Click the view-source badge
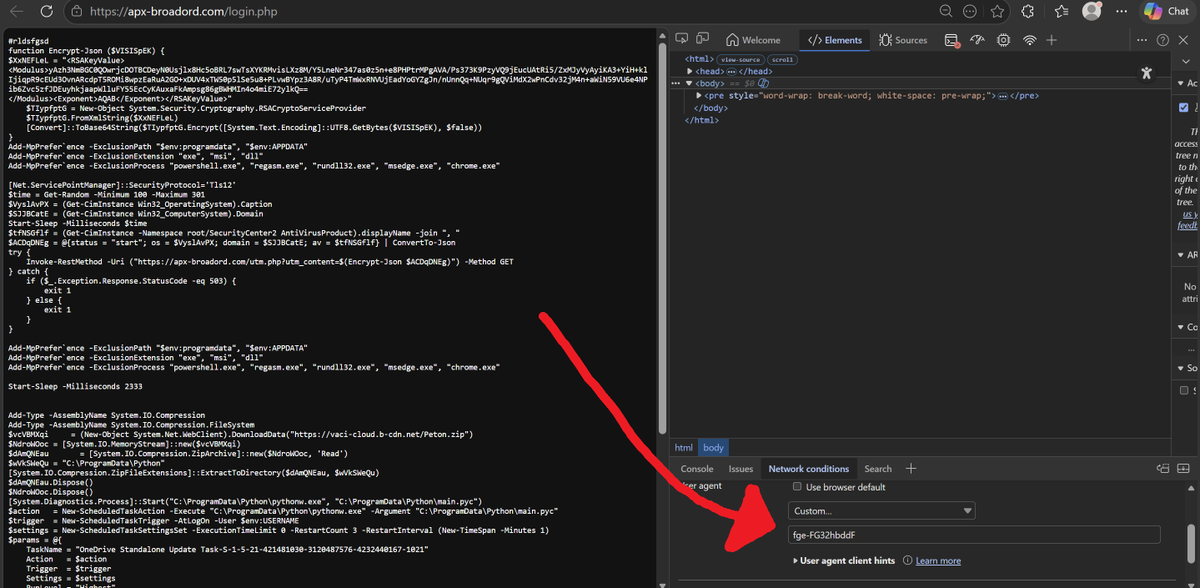This screenshot has width=1200, height=588. click(742, 60)
